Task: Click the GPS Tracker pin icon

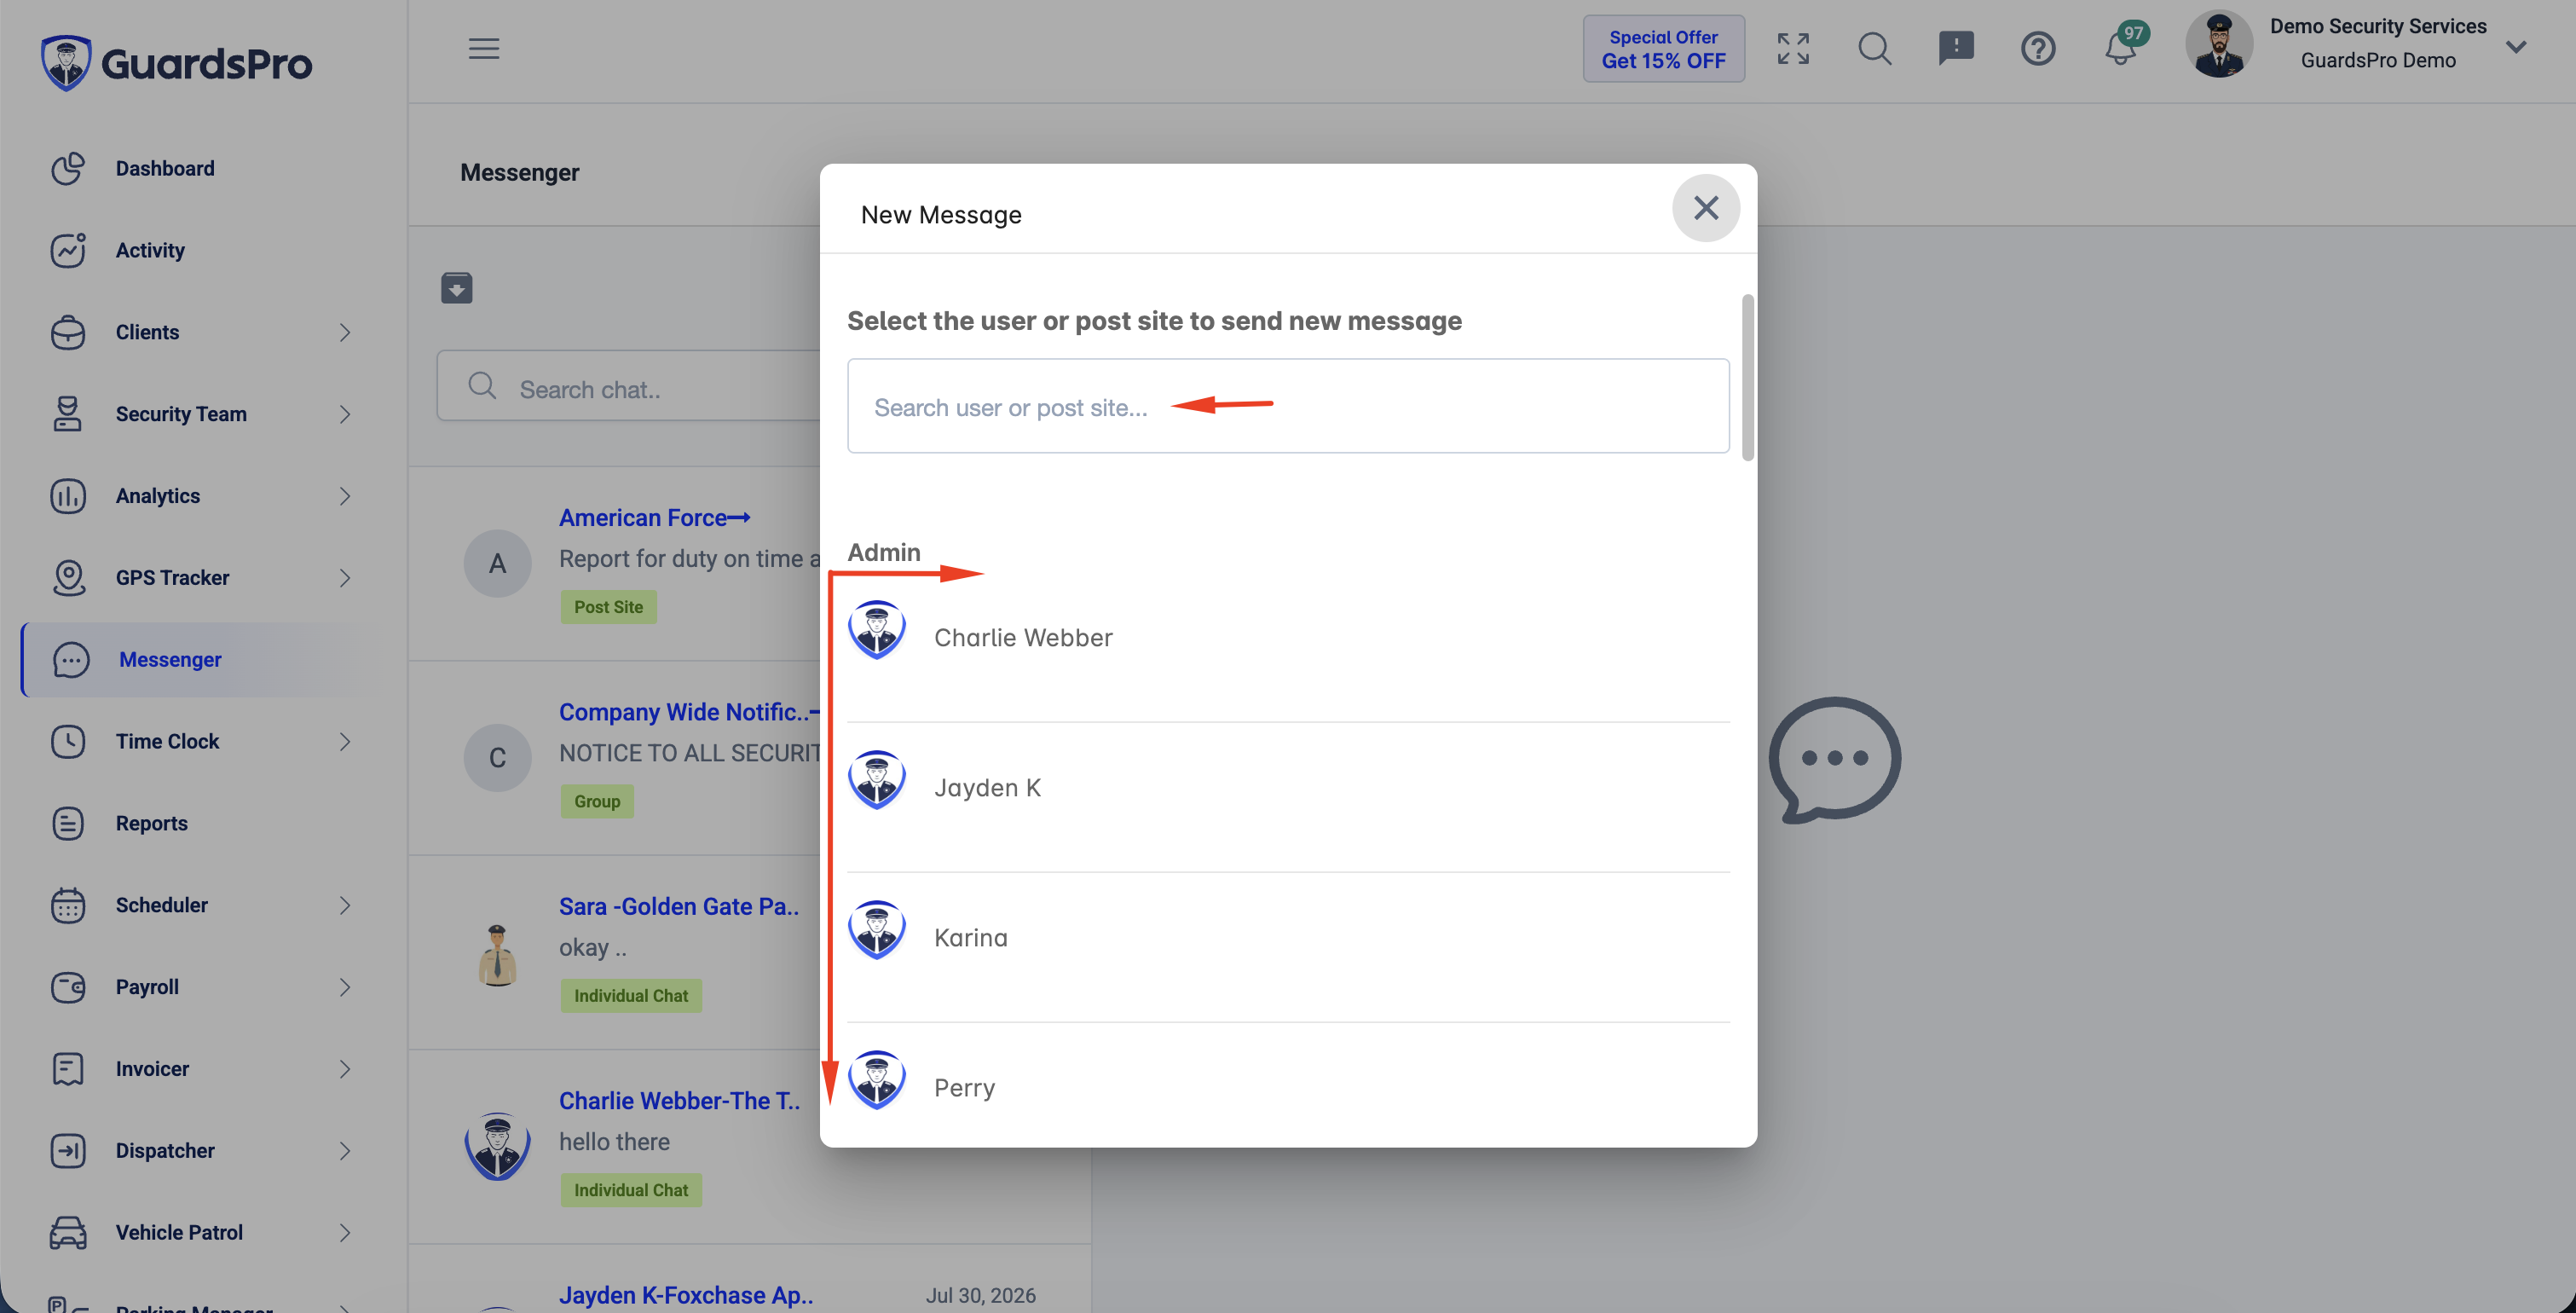Action: point(68,578)
